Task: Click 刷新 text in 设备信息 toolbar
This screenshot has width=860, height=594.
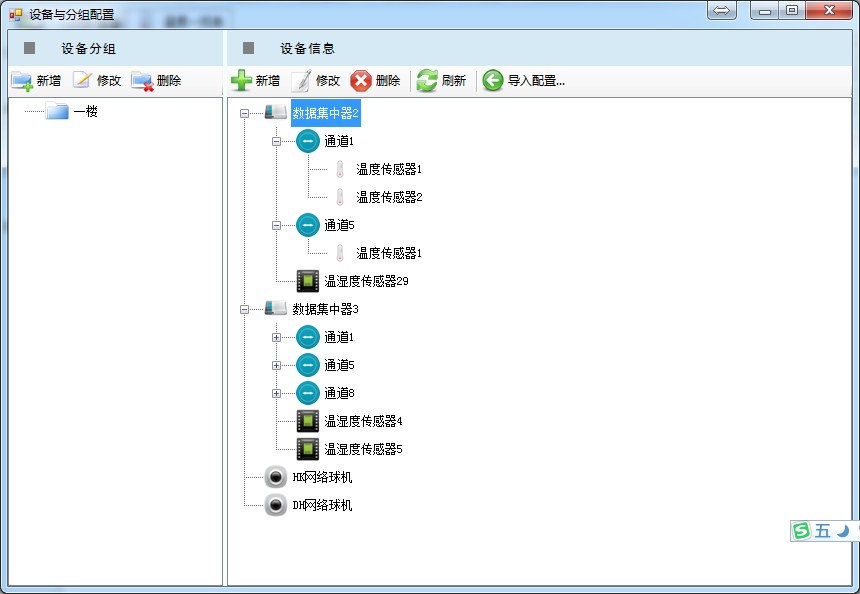Action: [x=454, y=81]
